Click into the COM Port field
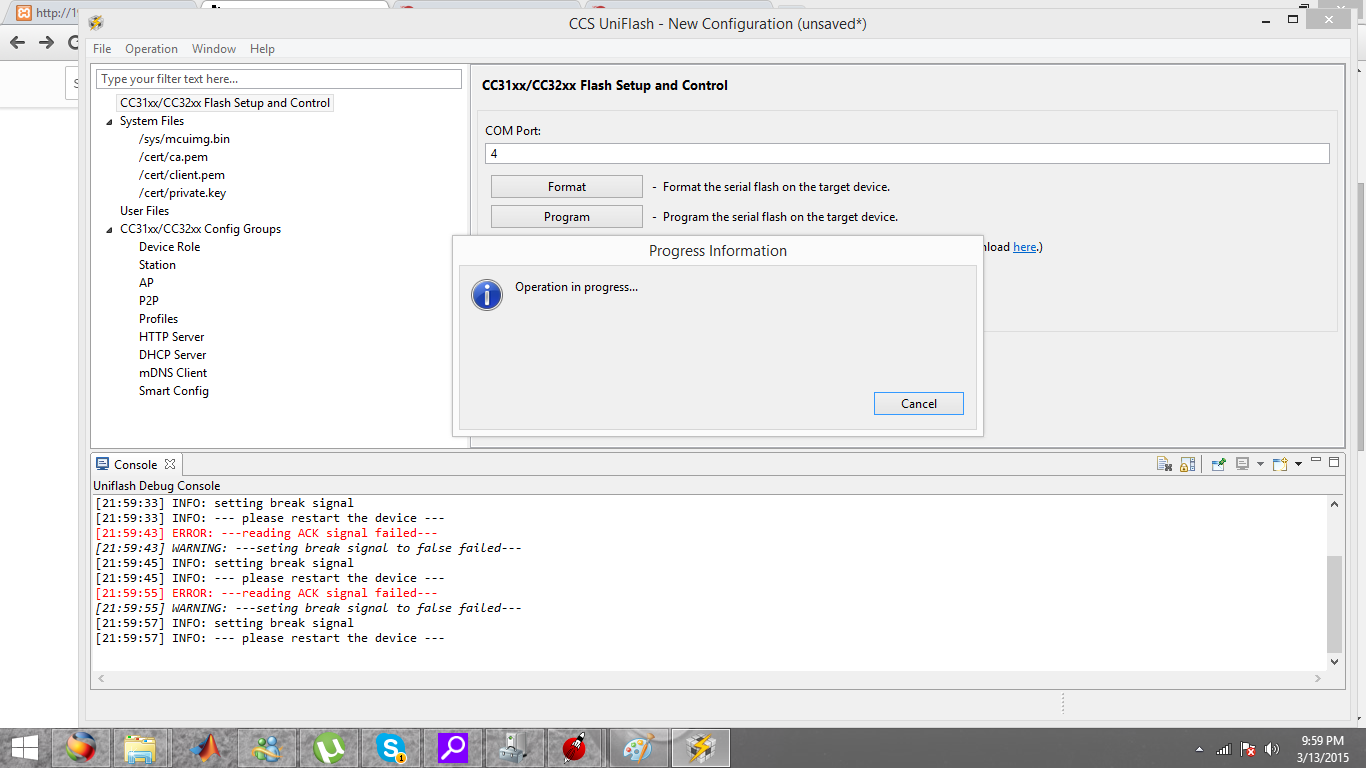This screenshot has height=768, width=1366. click(907, 154)
